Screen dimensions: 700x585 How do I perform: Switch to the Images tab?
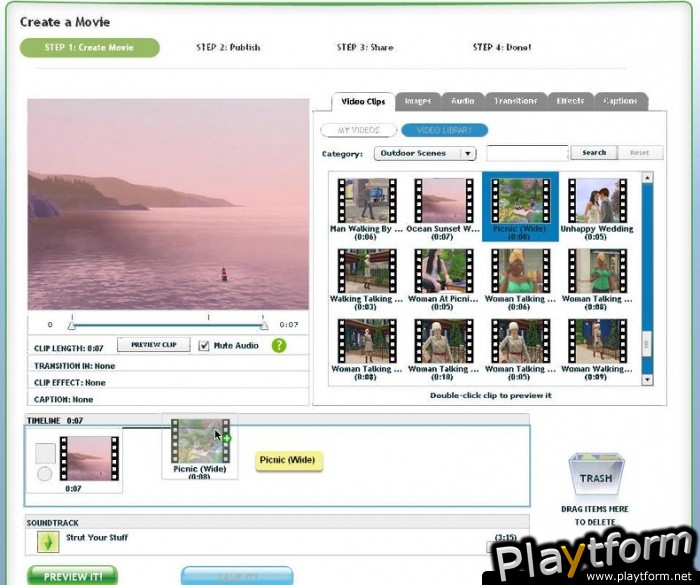pyautogui.click(x=418, y=101)
